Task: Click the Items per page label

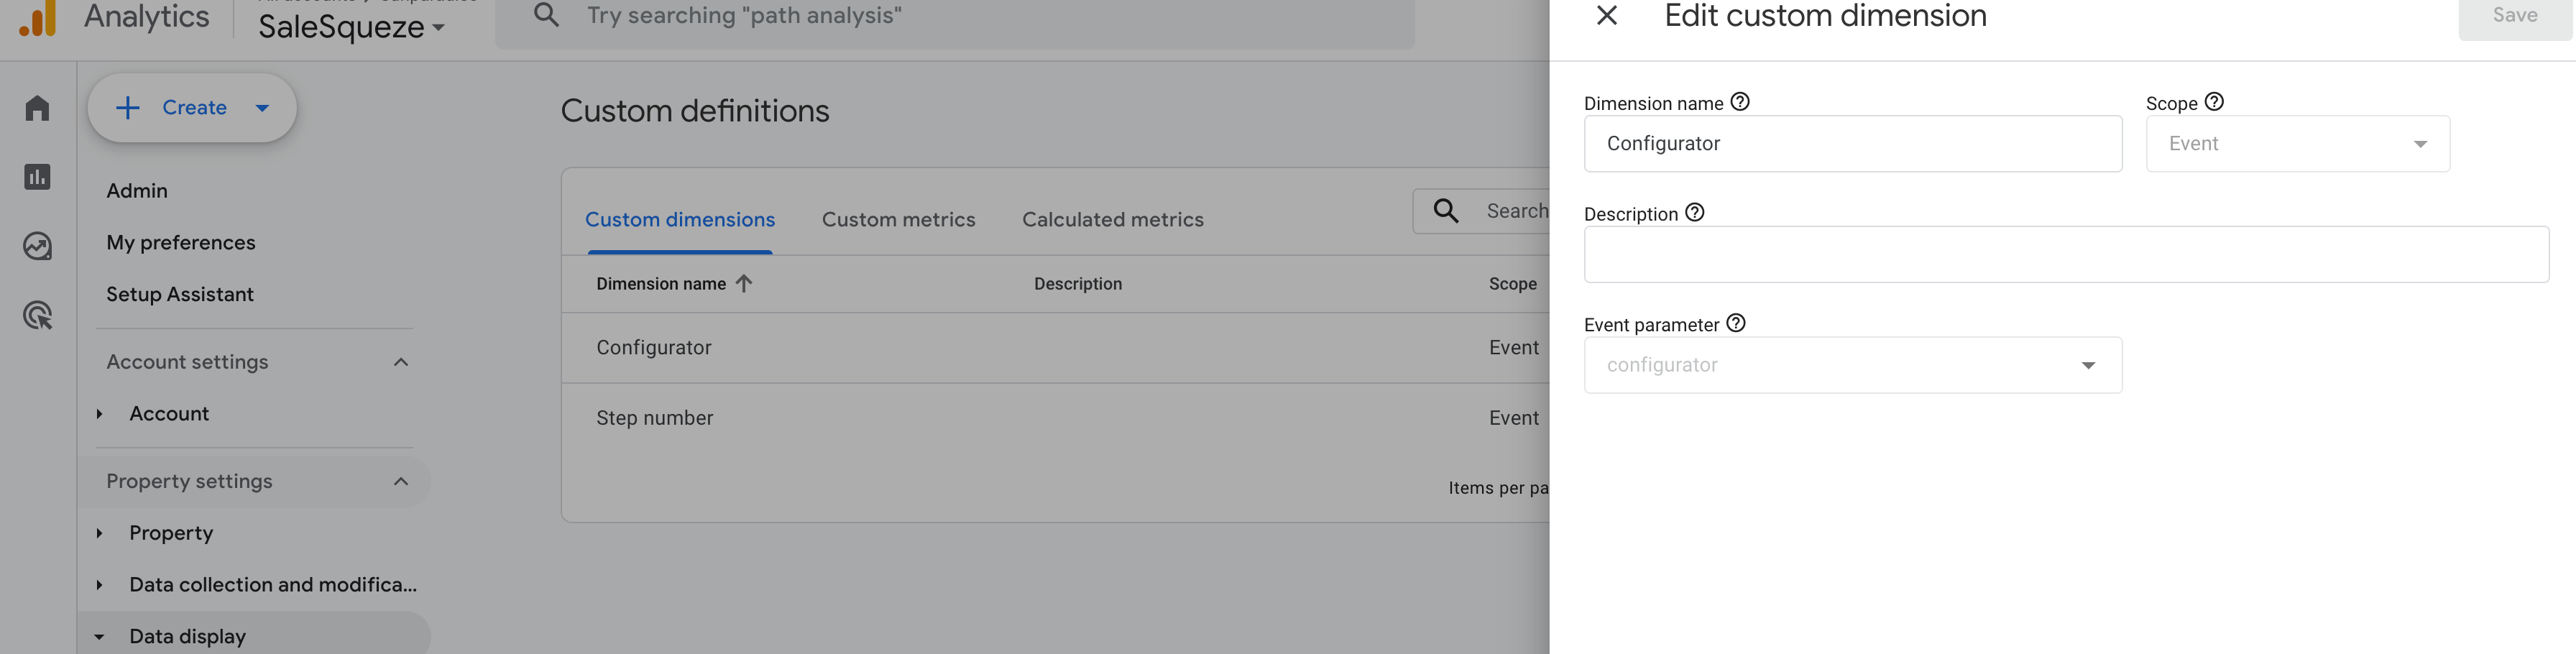Action: coord(1498,488)
